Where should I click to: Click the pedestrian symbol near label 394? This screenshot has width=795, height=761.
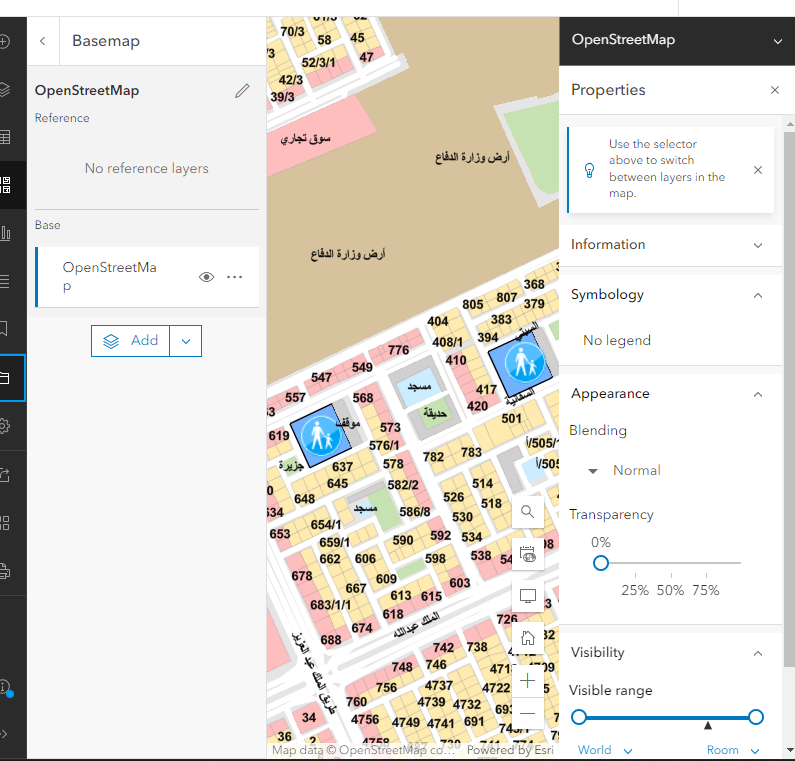pyautogui.click(x=523, y=363)
